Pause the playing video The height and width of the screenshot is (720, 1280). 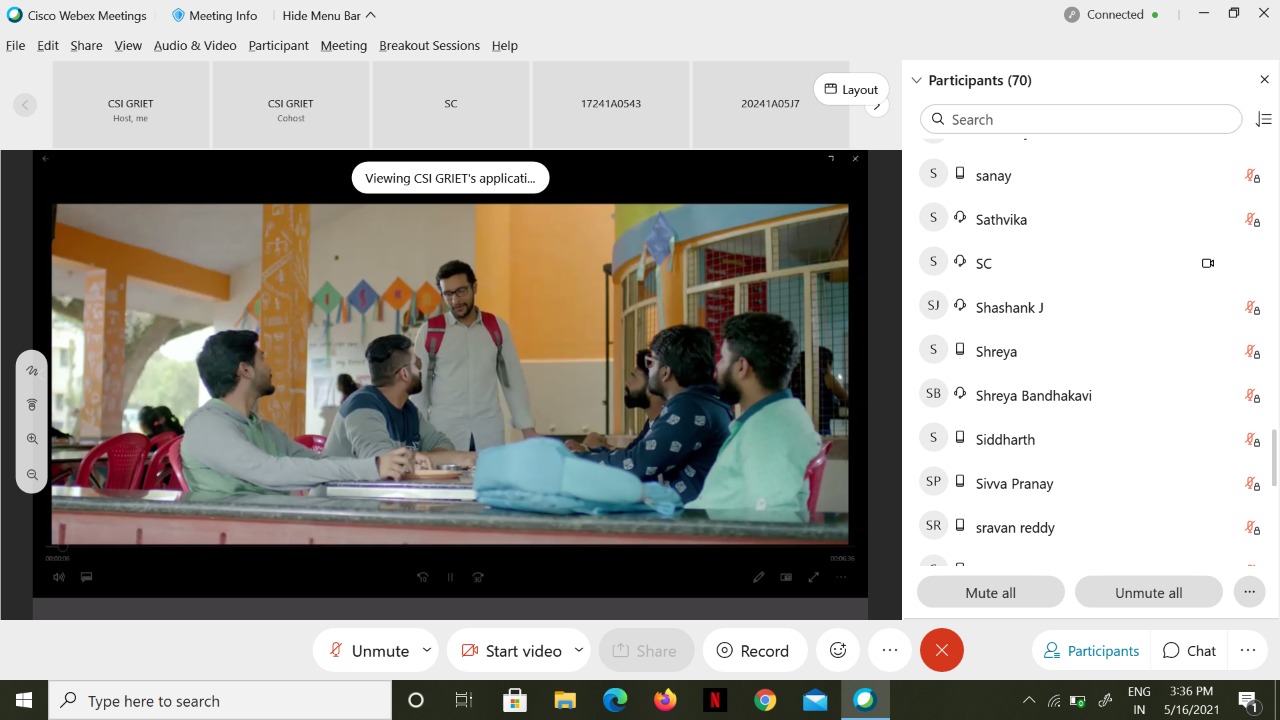click(450, 577)
